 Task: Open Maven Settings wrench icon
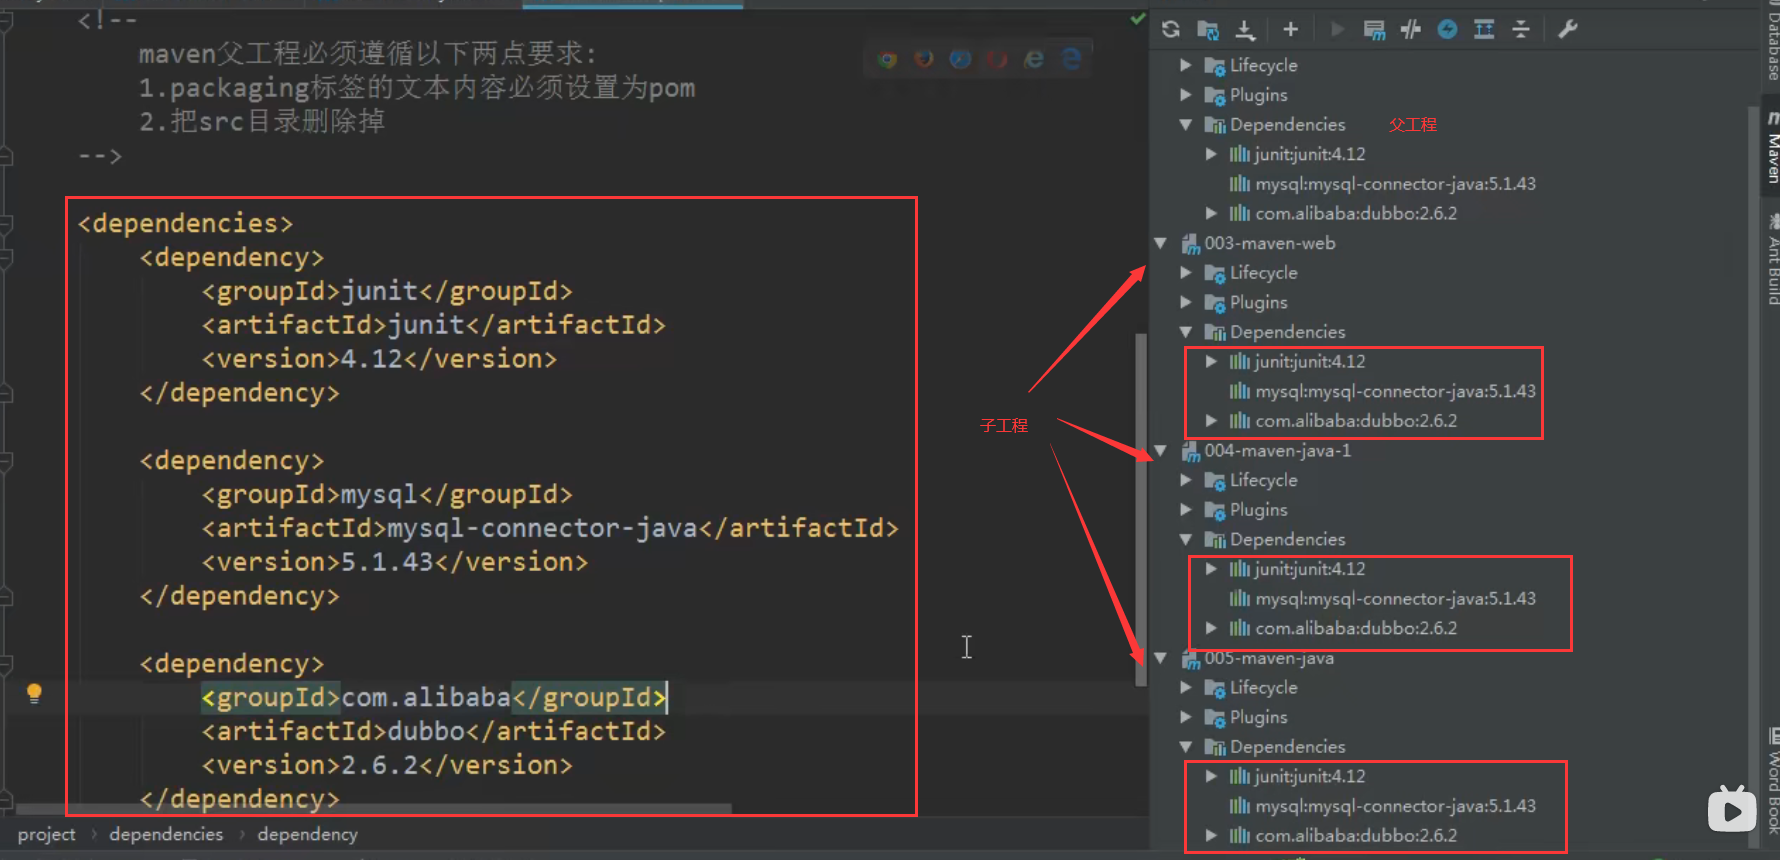point(1568,30)
